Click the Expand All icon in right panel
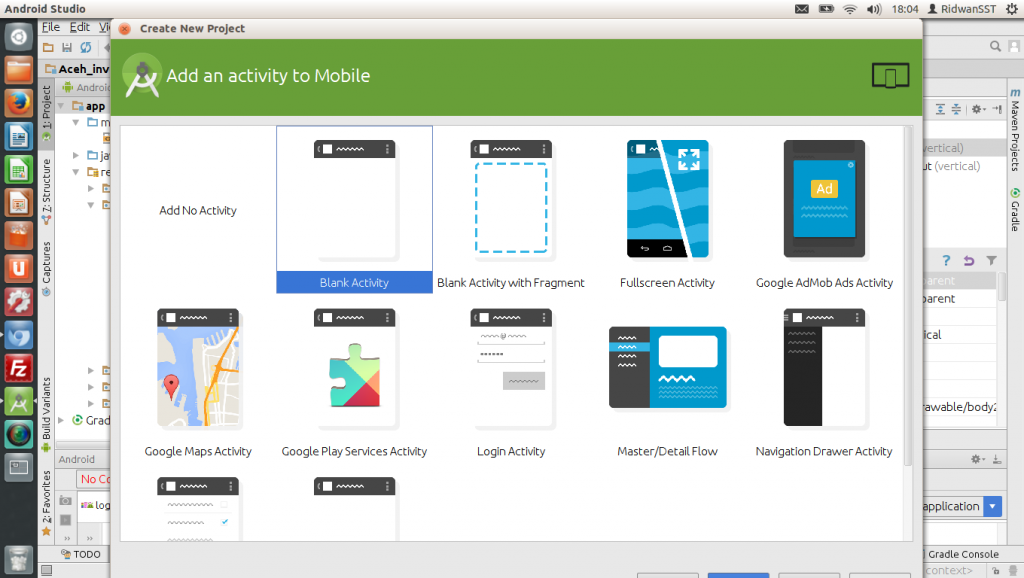The width and height of the screenshot is (1024, 578). [x=940, y=109]
